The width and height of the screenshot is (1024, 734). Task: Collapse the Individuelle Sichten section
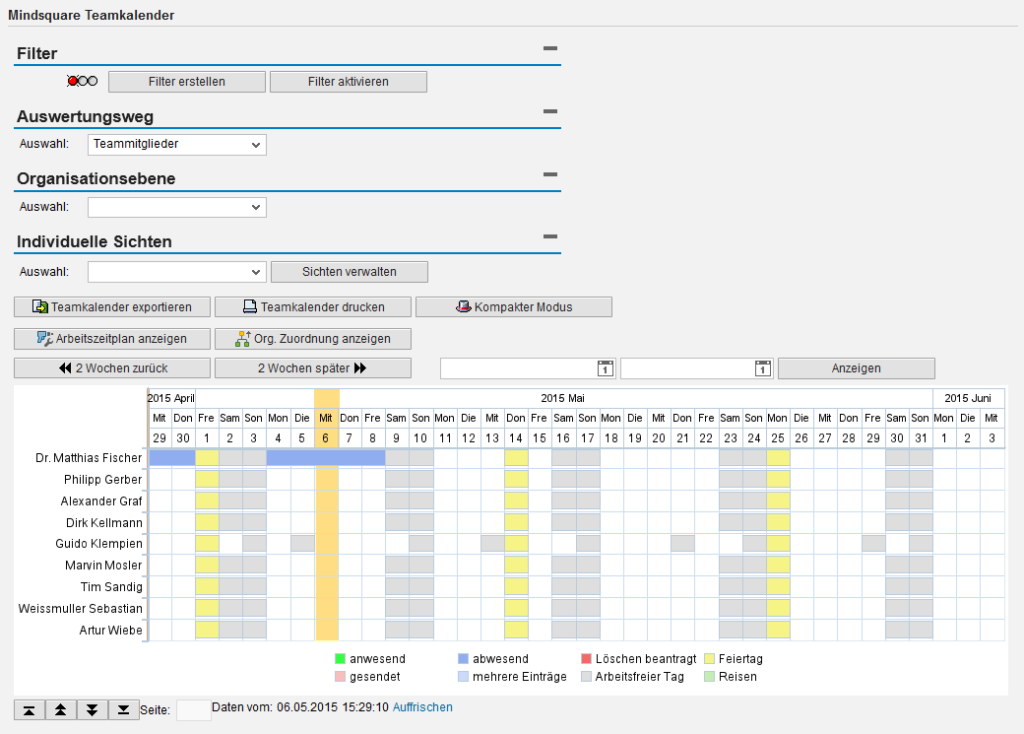[548, 238]
